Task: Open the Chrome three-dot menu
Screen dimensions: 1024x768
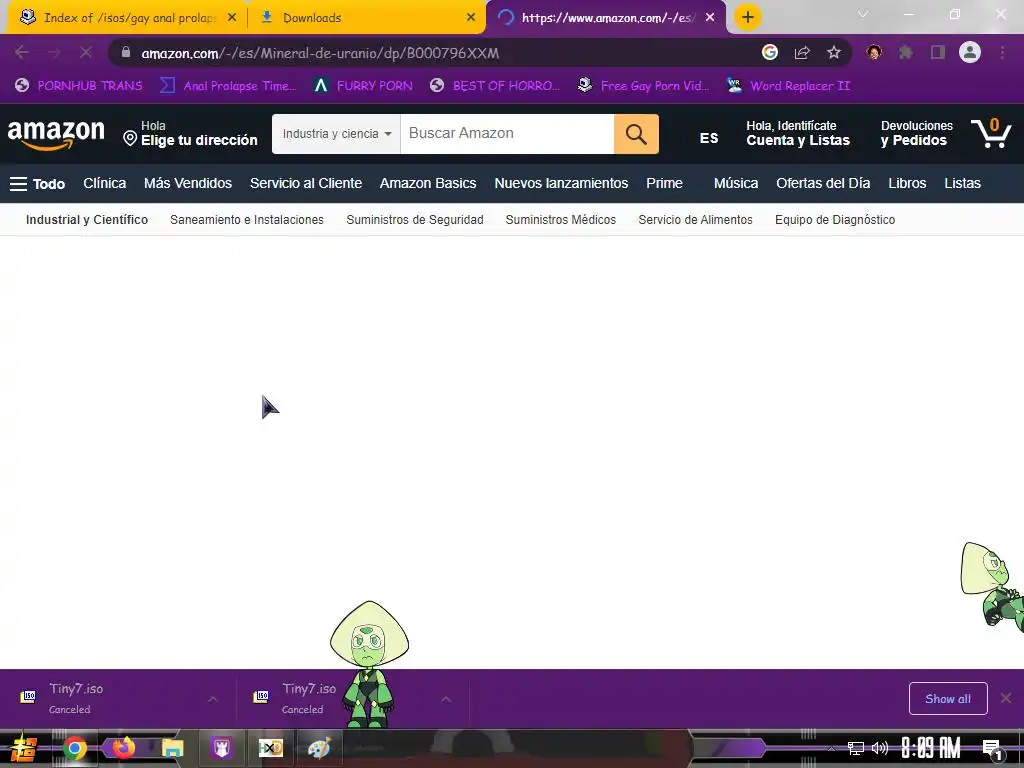Action: pyautogui.click(x=1002, y=52)
